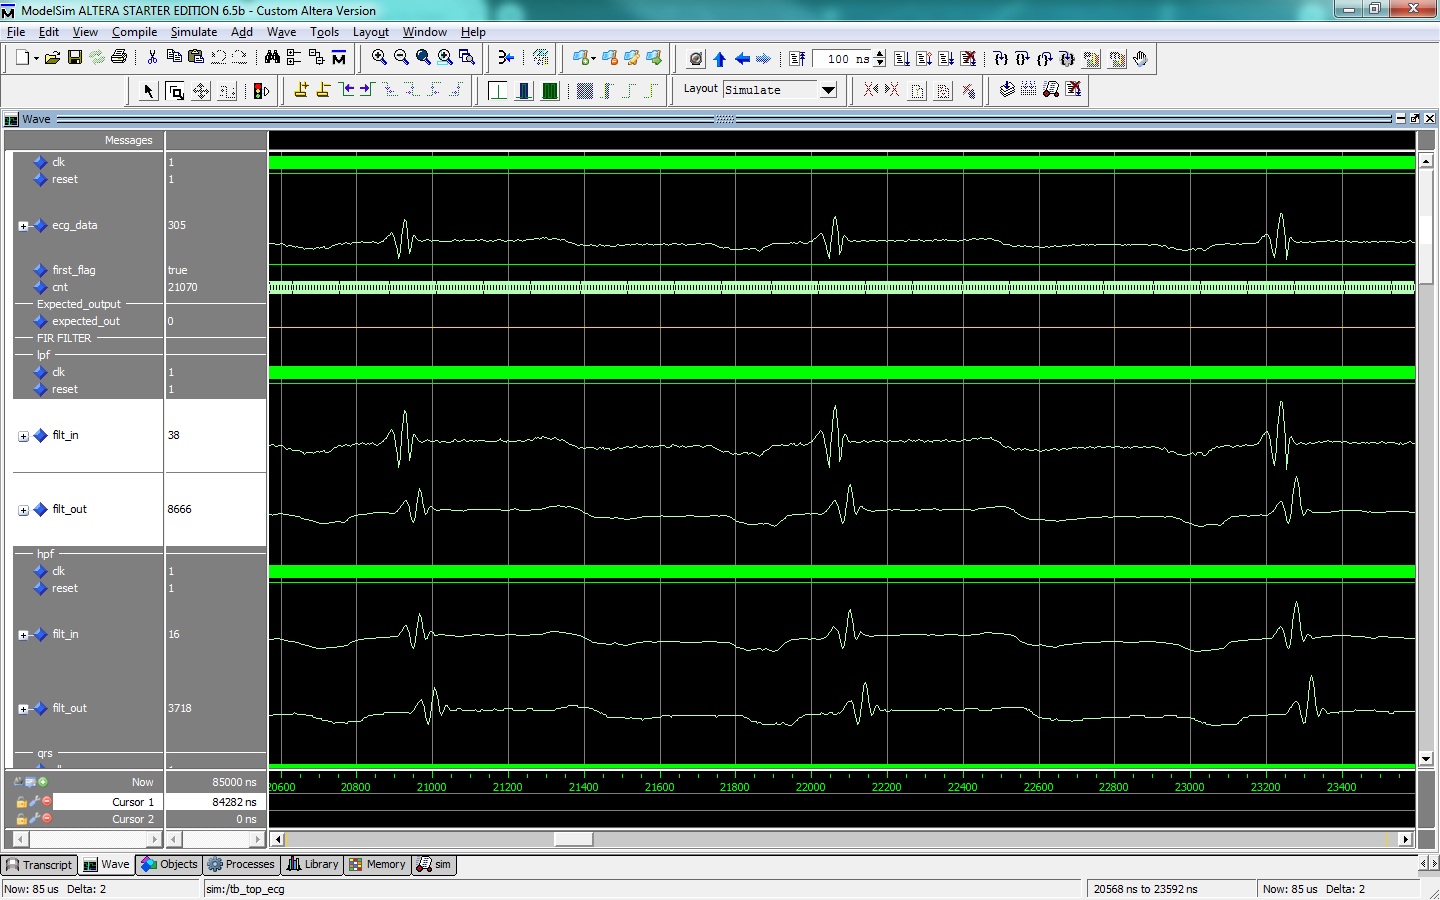Click the waveform horizontal scrollbar thumb
The image size is (1440, 900).
pos(573,839)
